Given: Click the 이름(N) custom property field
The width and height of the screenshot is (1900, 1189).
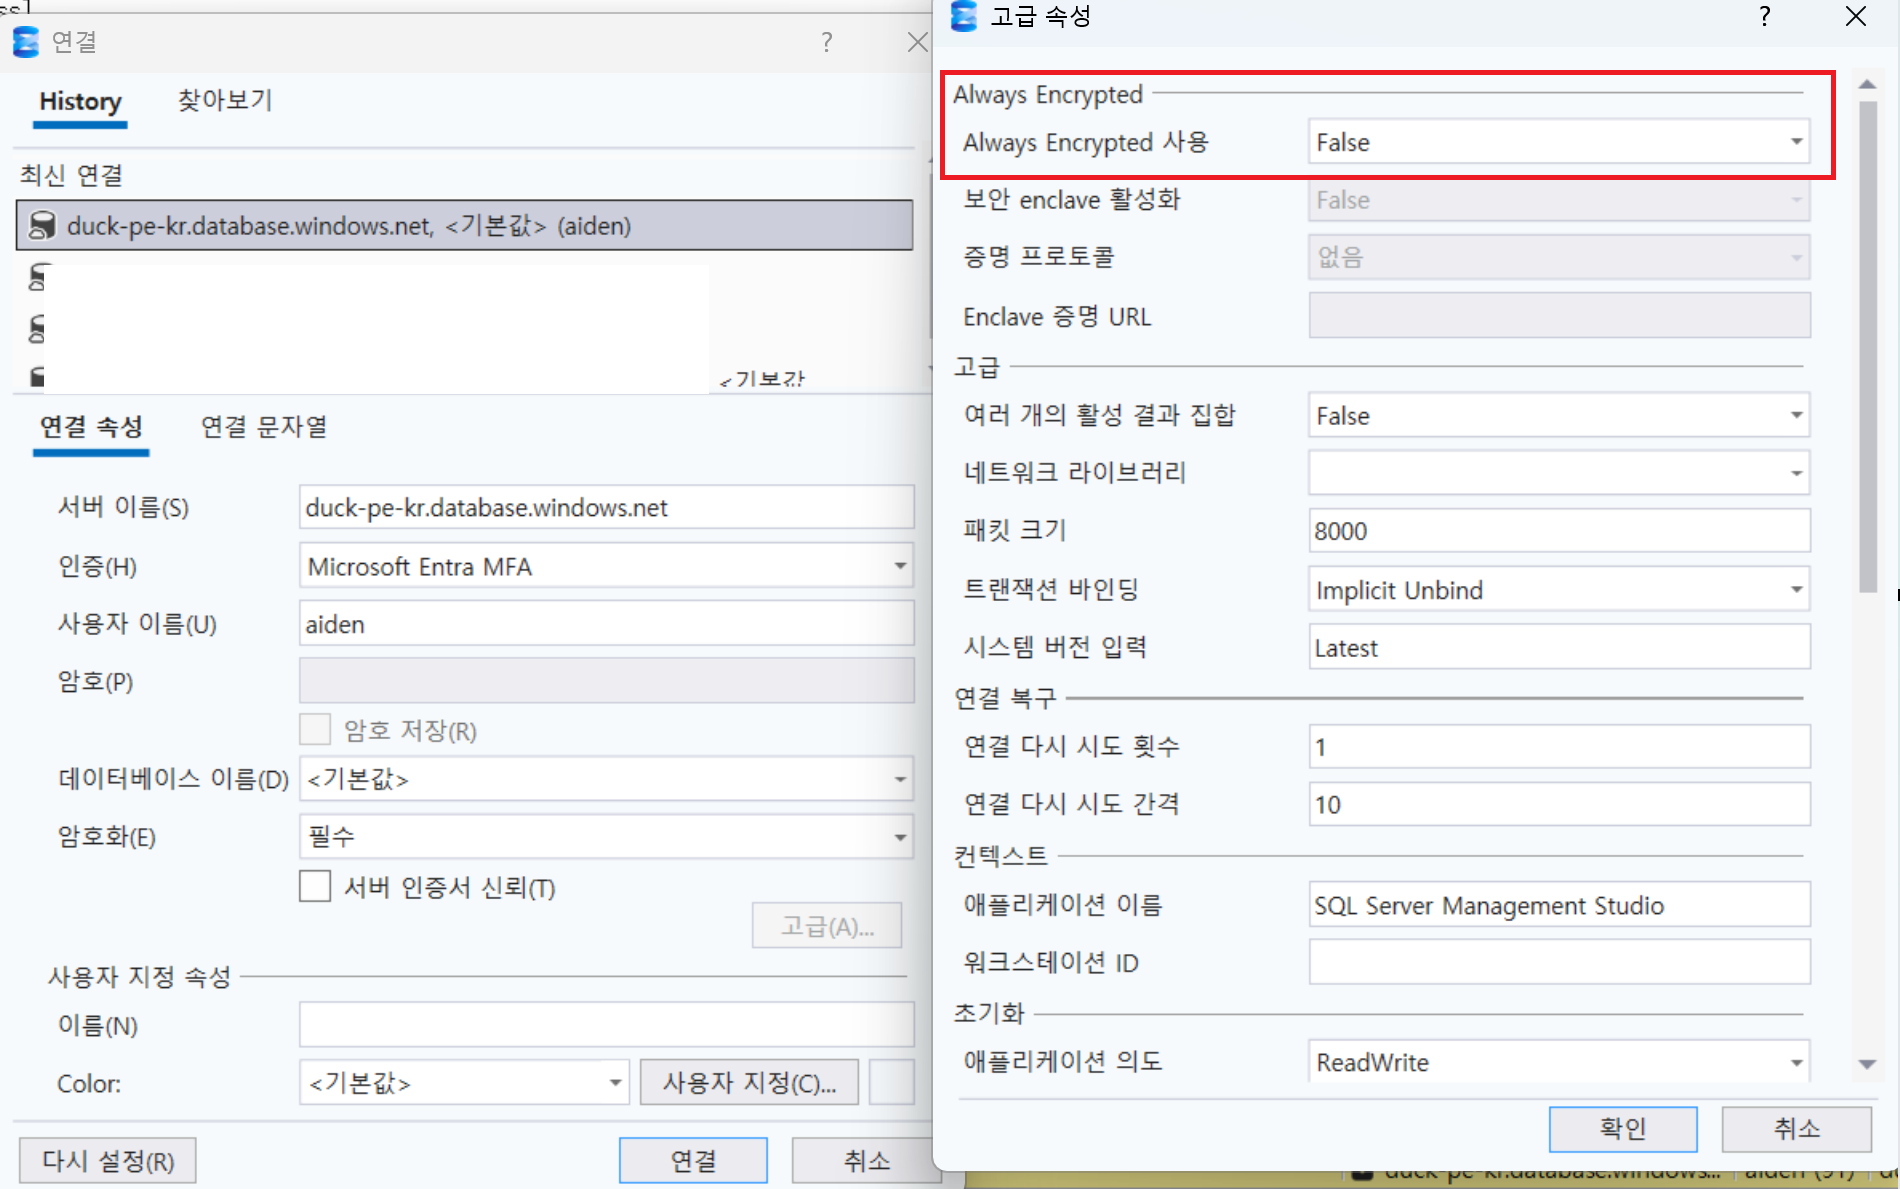Looking at the screenshot, I should [606, 1025].
